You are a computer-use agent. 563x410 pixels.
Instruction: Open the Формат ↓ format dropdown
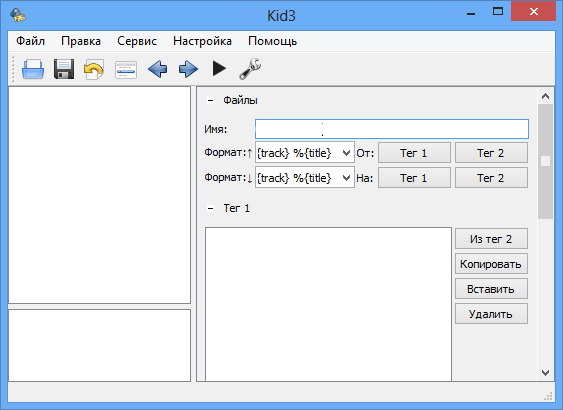pyautogui.click(x=305, y=178)
